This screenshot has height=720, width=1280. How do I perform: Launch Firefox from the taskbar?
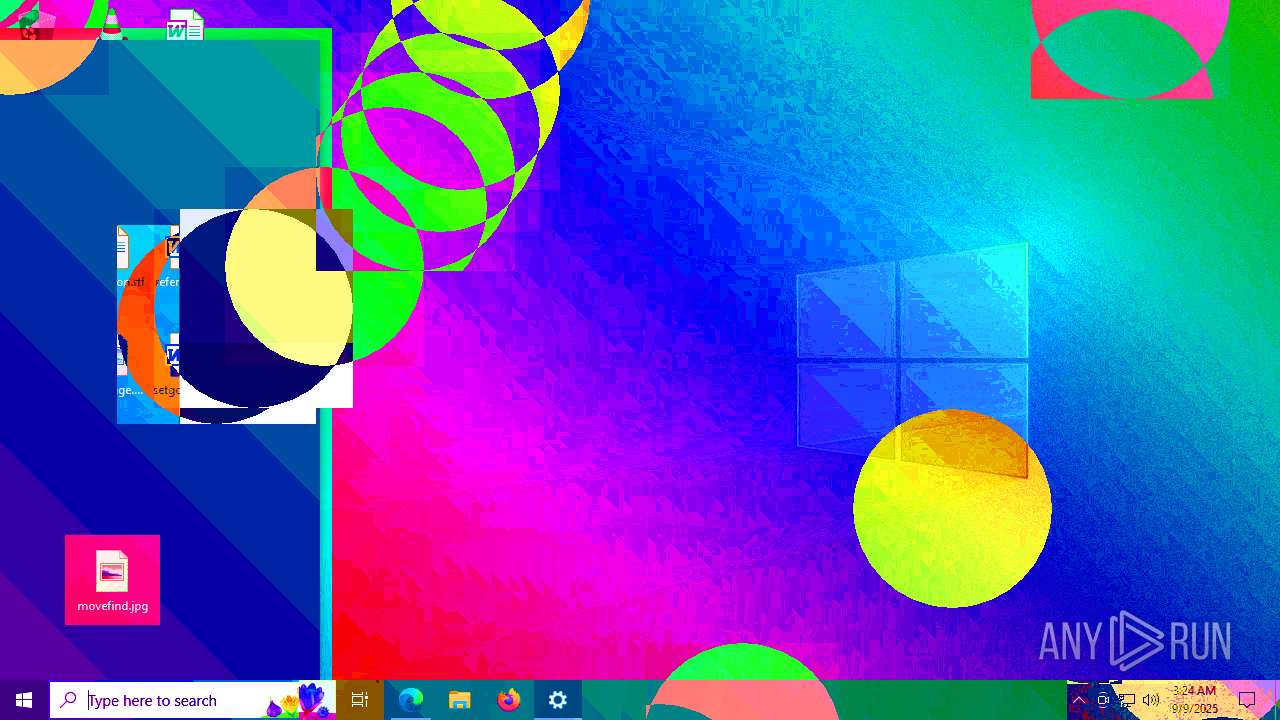[509, 700]
